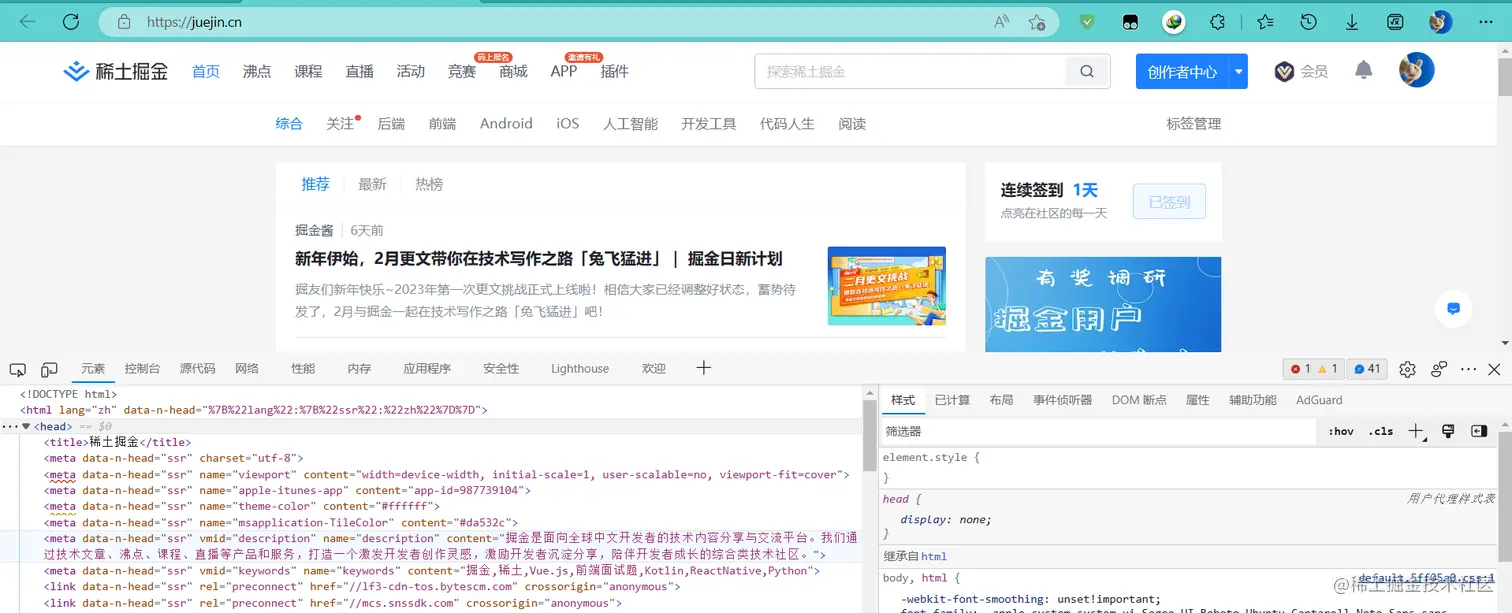Open the errors and warnings counter
Screen dimensions: 1512x613
point(1314,369)
